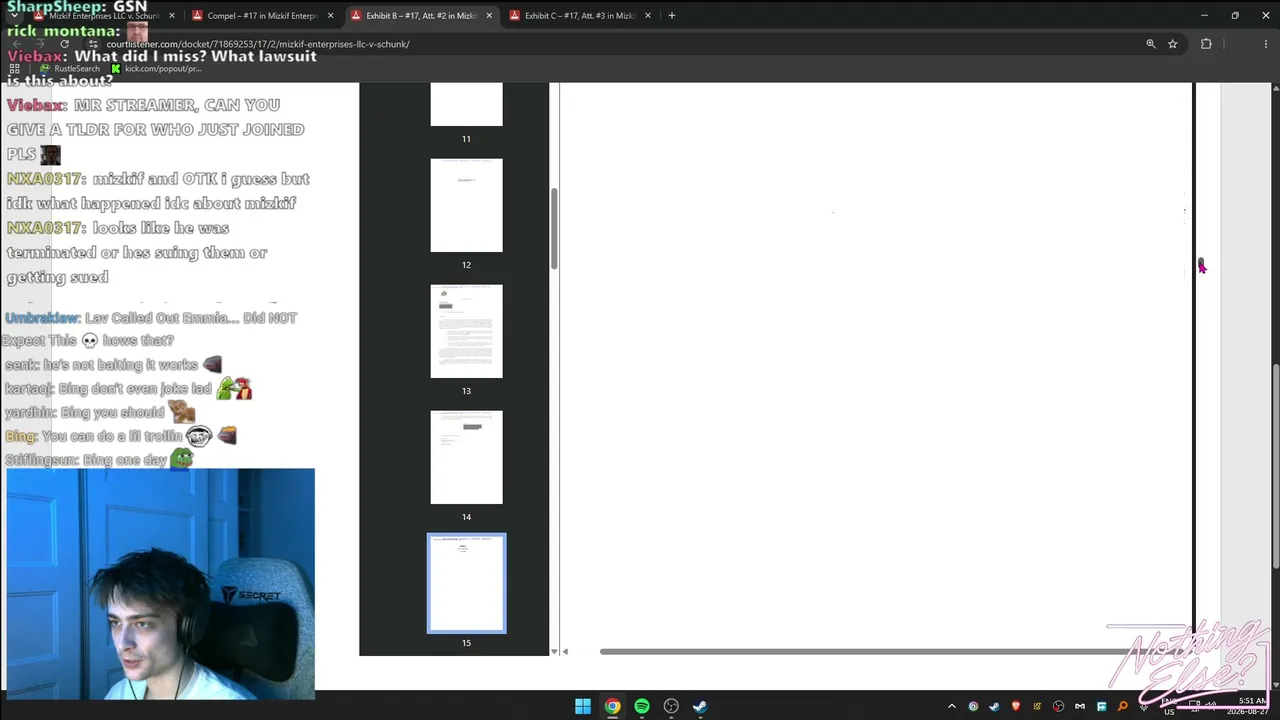Open Chrome from the taskbar

click(x=612, y=706)
